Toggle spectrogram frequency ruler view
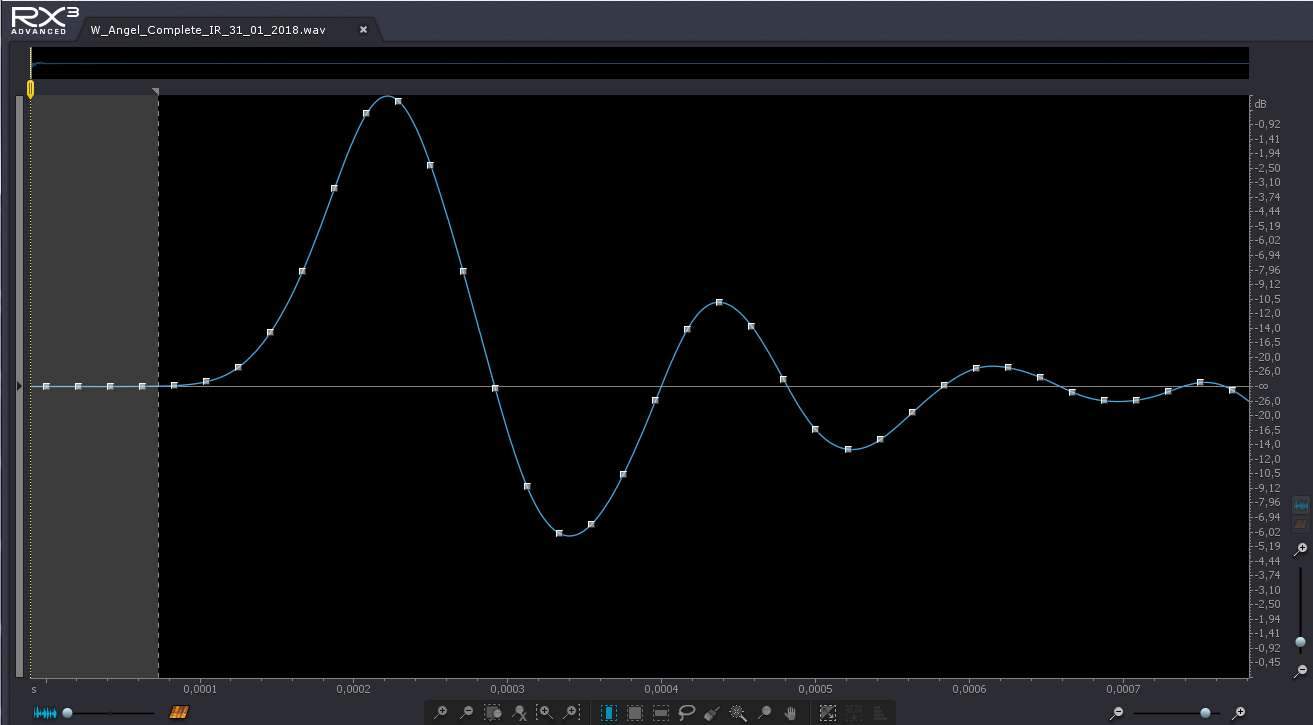Screen dimensions: 1313x725 click(x=1301, y=524)
